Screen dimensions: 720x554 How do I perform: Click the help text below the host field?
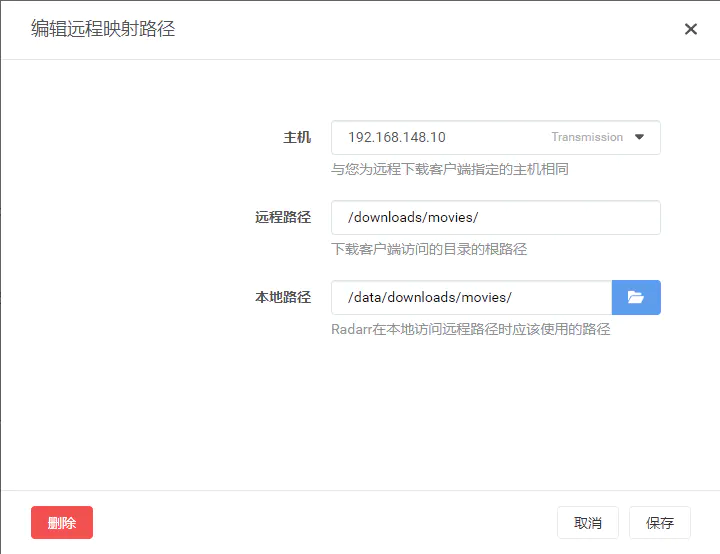click(x=450, y=169)
